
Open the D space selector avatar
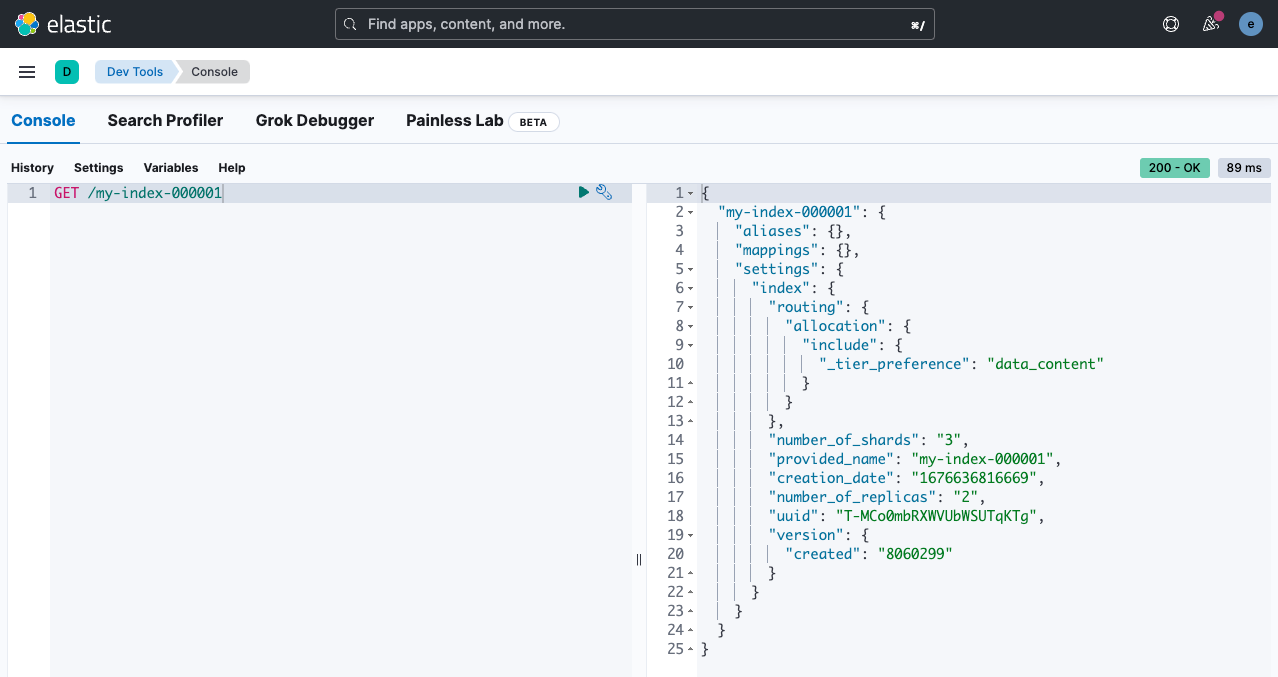tap(67, 72)
